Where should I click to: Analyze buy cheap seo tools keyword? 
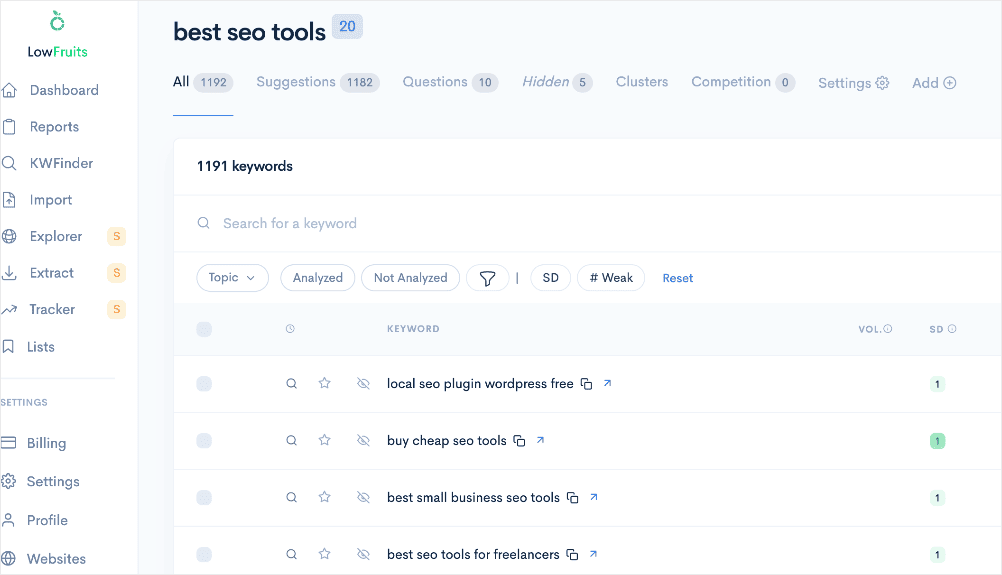(291, 440)
